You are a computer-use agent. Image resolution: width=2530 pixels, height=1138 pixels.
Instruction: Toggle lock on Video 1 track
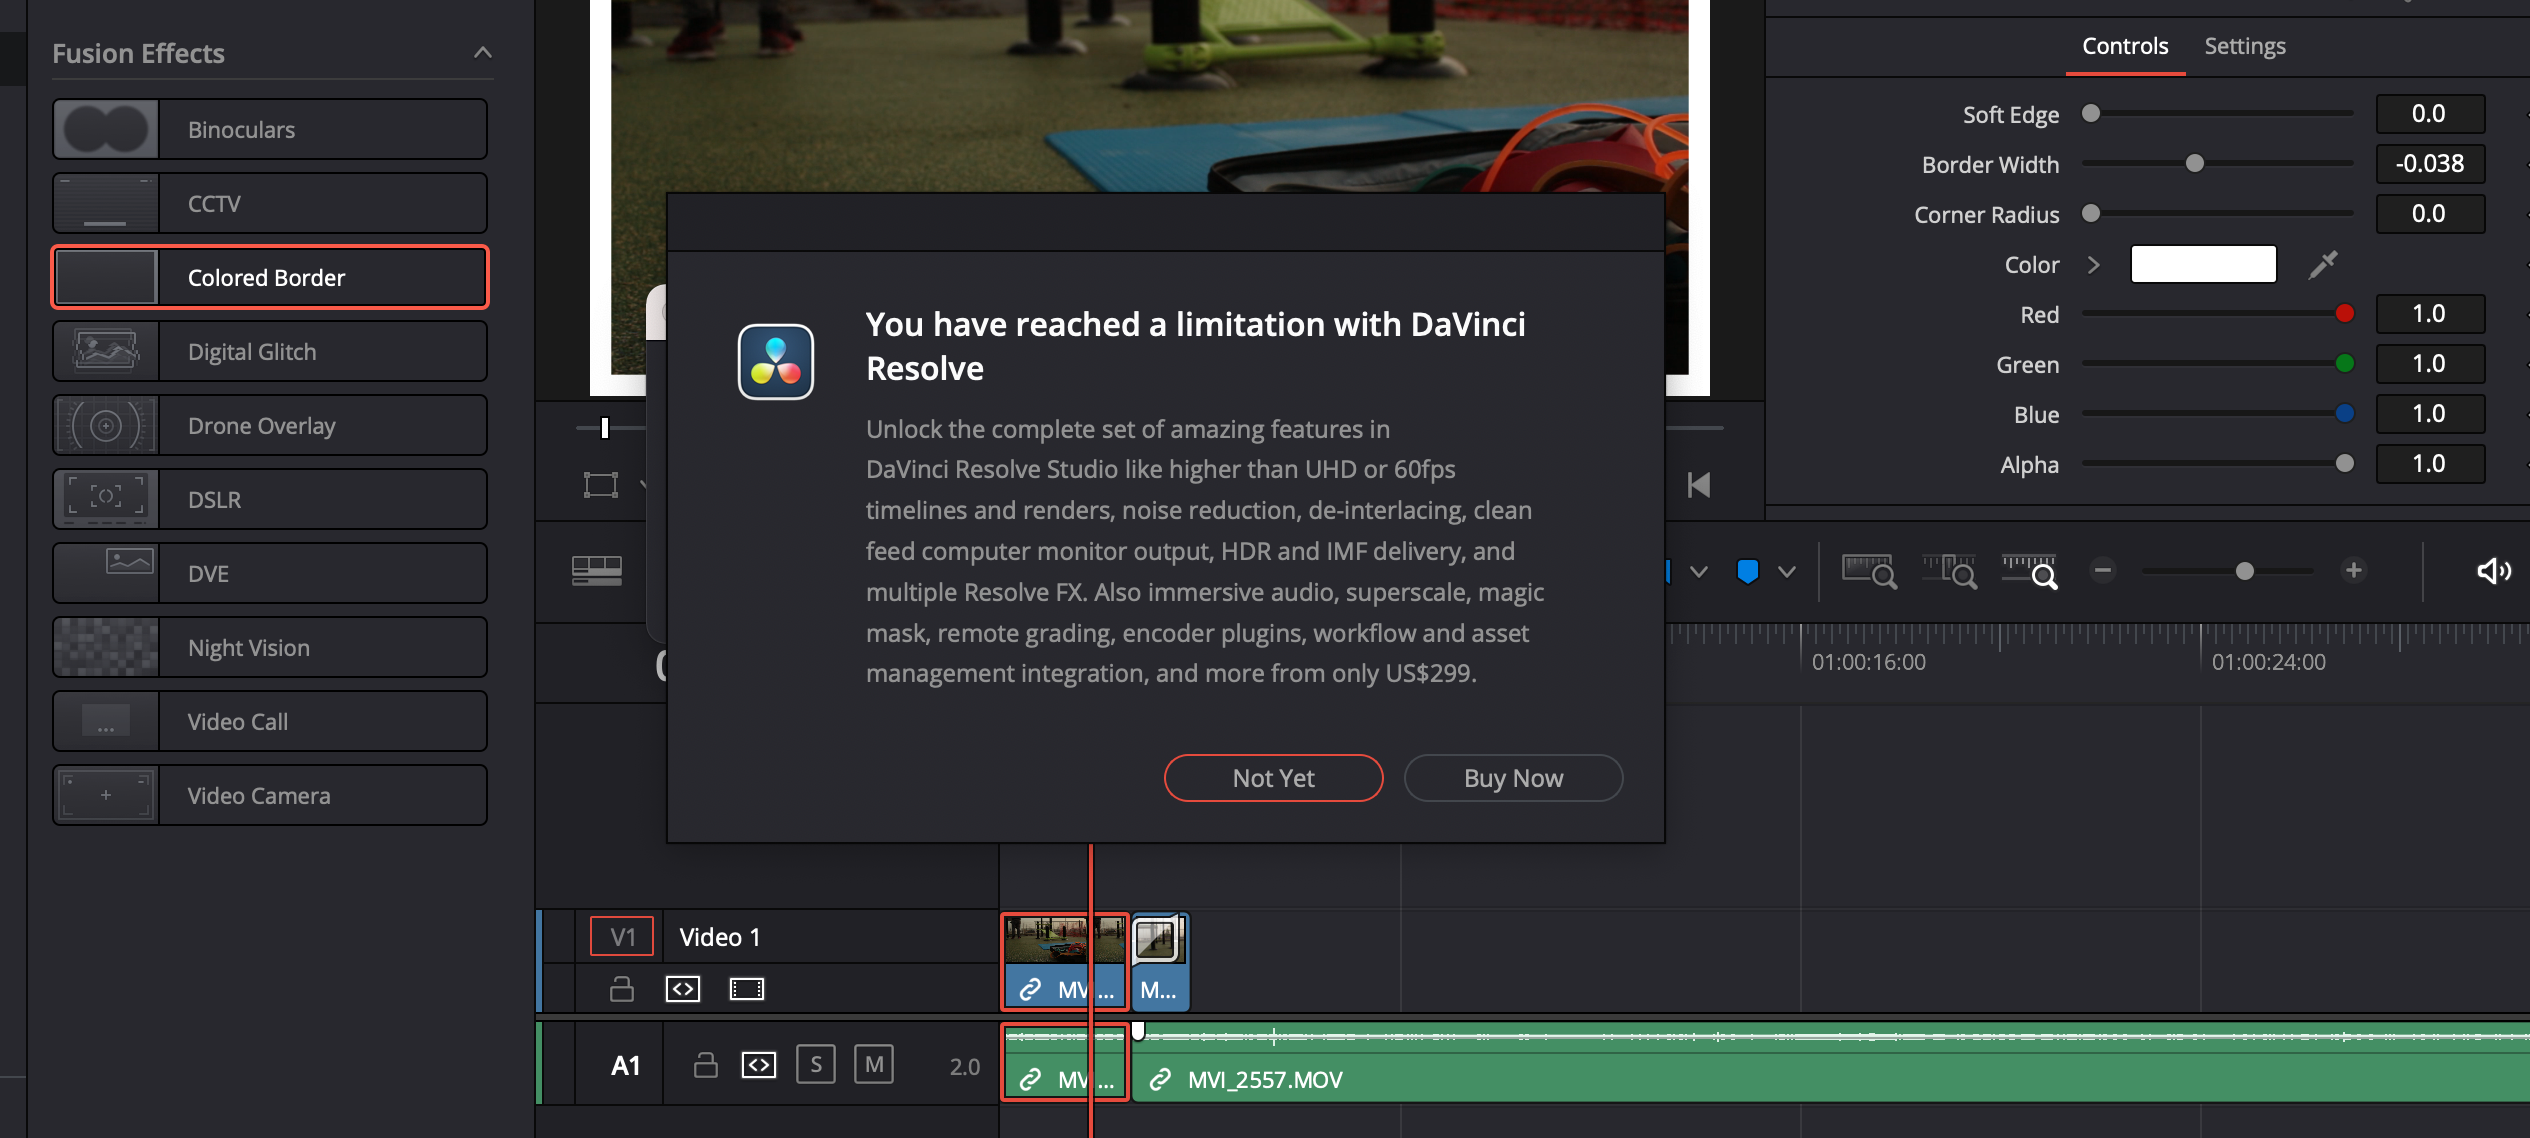[x=622, y=989]
